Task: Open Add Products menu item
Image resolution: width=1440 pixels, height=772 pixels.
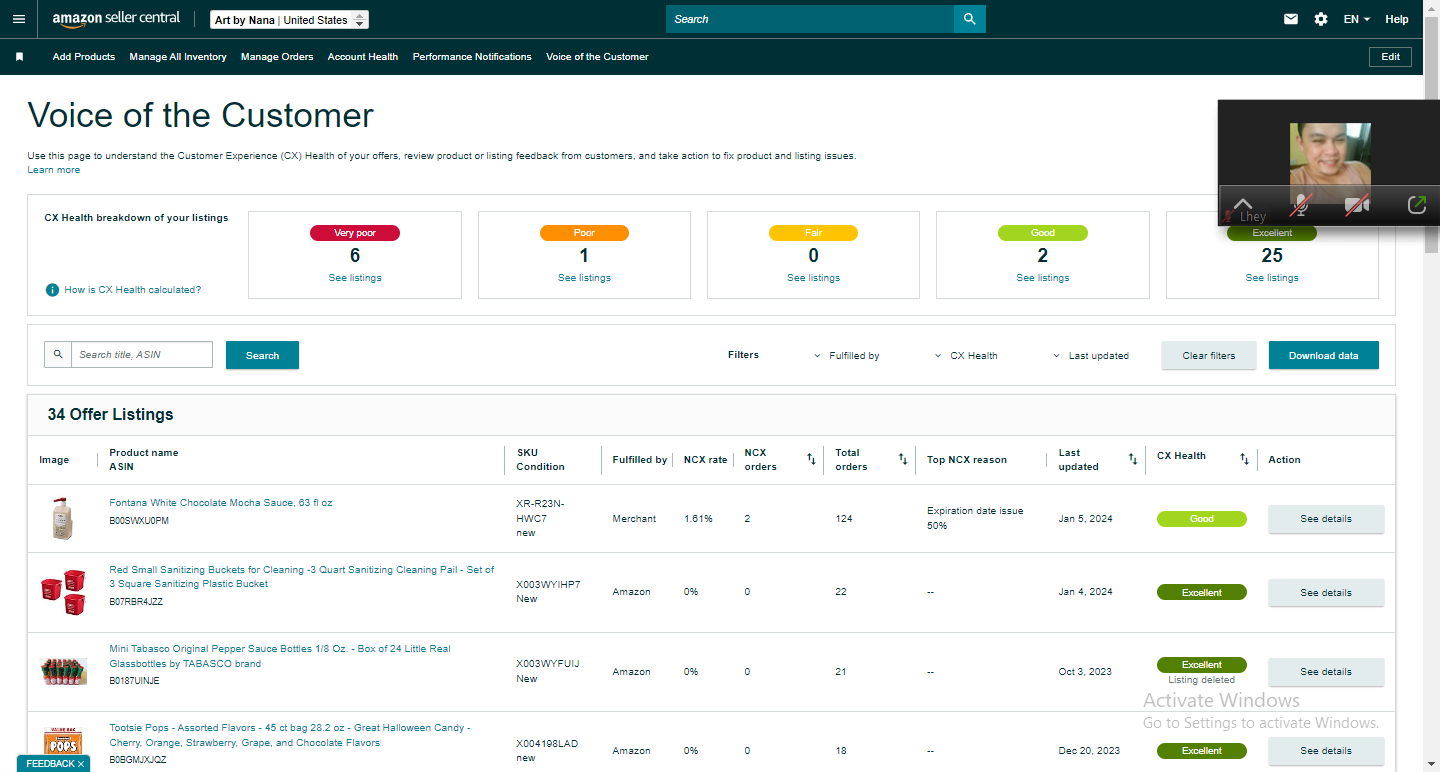Action: [x=84, y=57]
